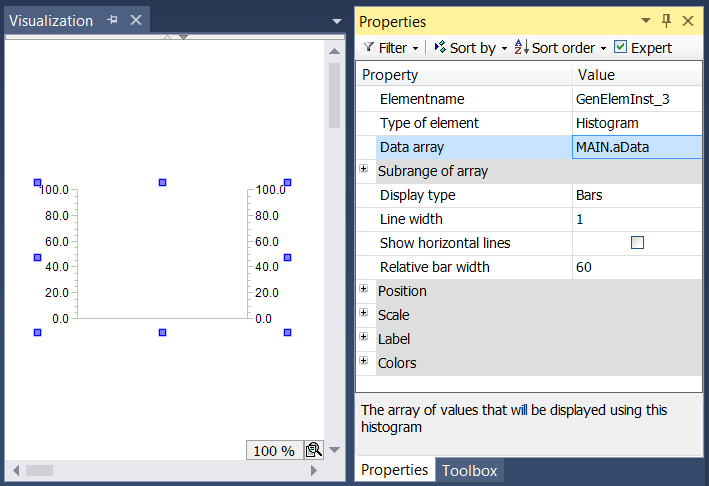Toggle the Expert checkbox
Image resolution: width=709 pixels, height=486 pixels.
(x=620, y=47)
